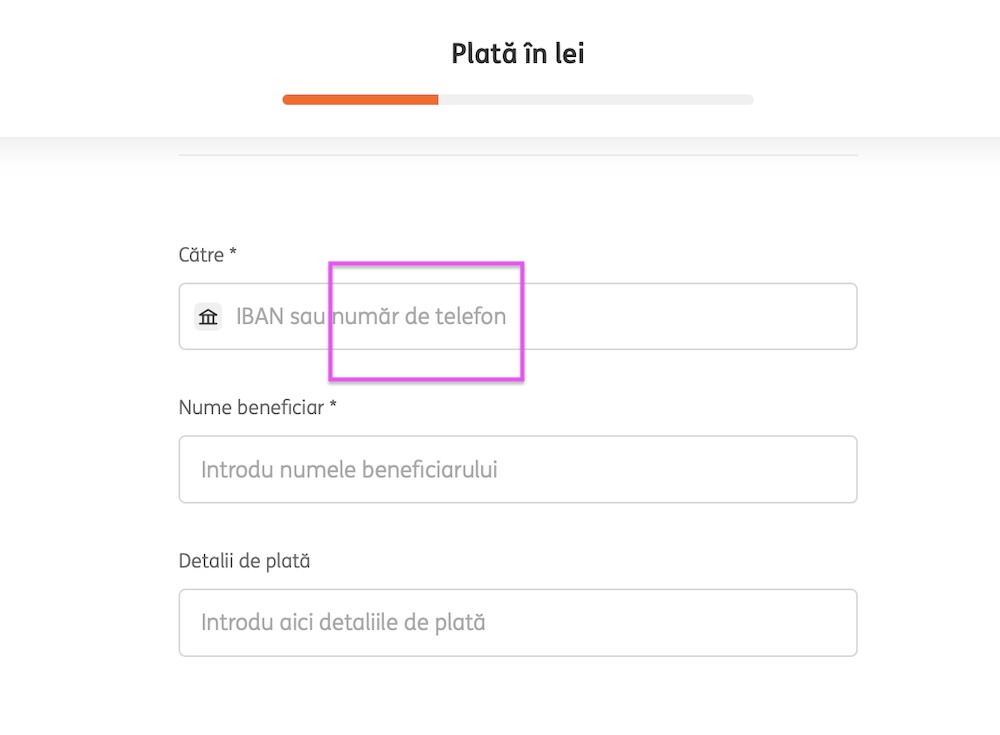Viewport: 1000px width, 735px height.
Task: Focus the IBAN sau număr de telefon field
Action: 518,316
